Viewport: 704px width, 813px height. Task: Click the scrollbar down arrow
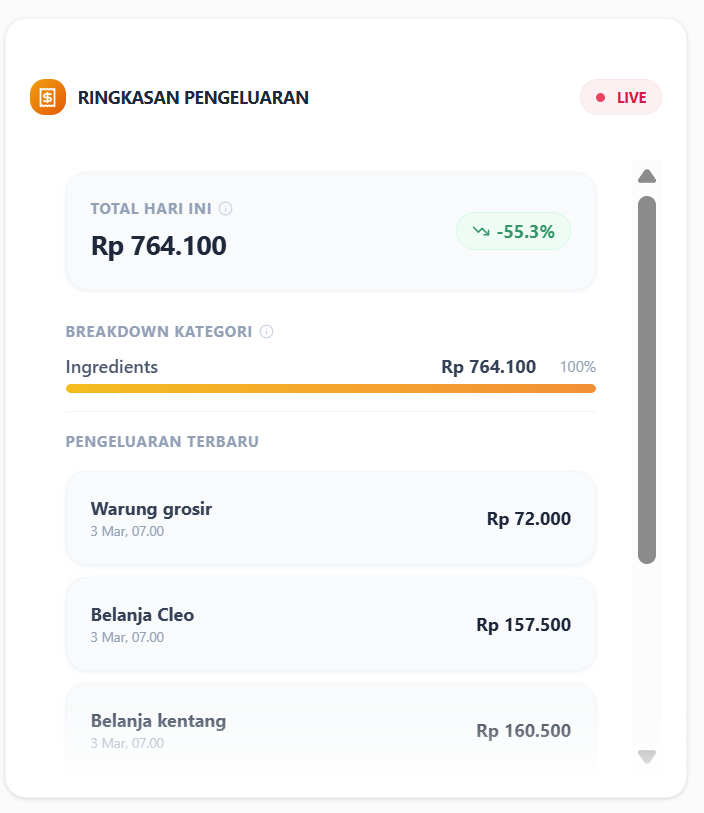click(x=647, y=756)
